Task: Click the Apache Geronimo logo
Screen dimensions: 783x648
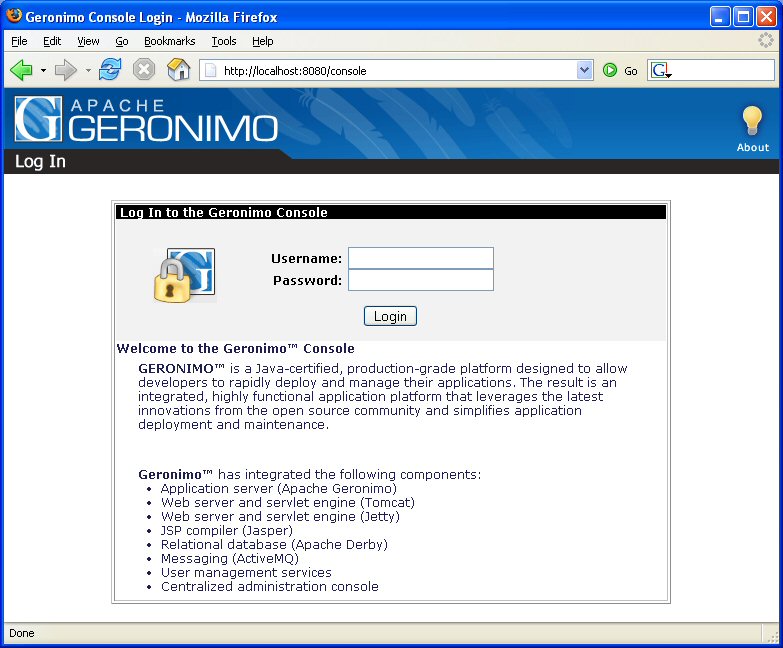Action: (146, 119)
